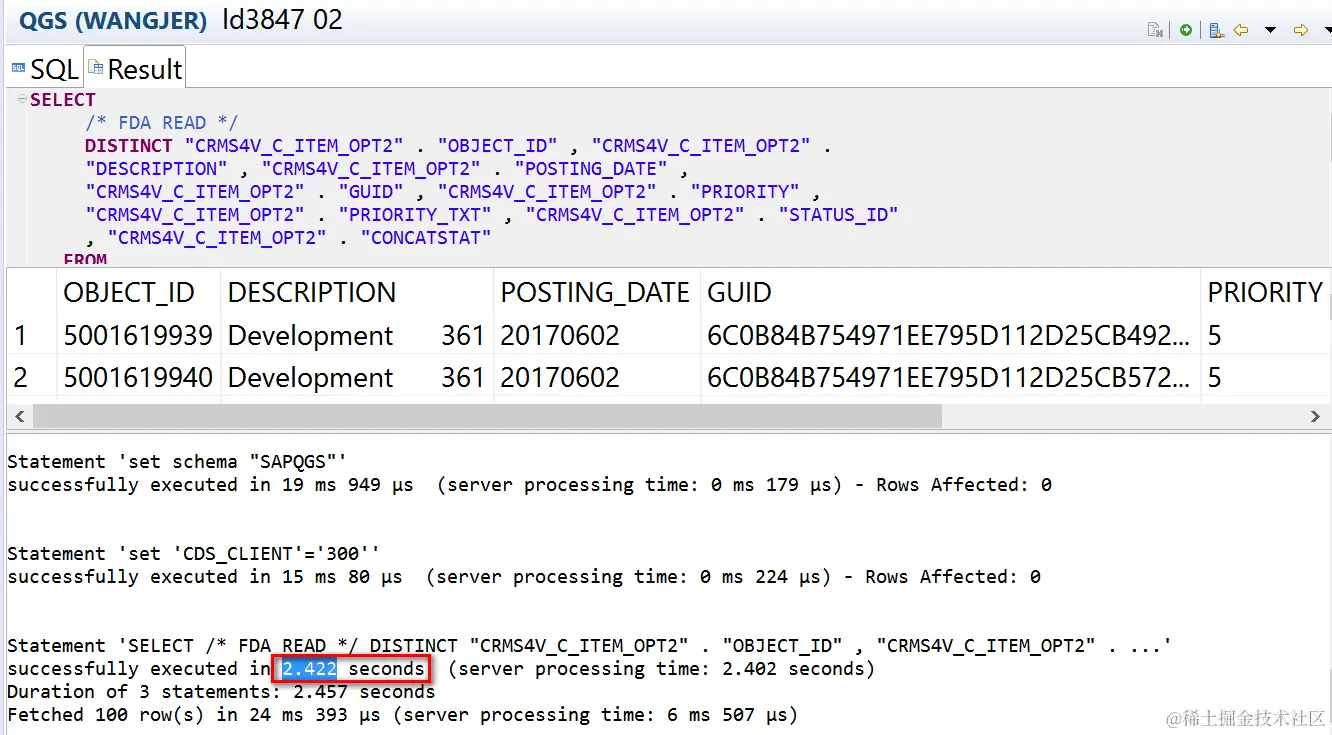Screen dimensions: 1332x735
Task: Click the QGS (WANGJER) connection title
Action: pyautogui.click(x=113, y=19)
